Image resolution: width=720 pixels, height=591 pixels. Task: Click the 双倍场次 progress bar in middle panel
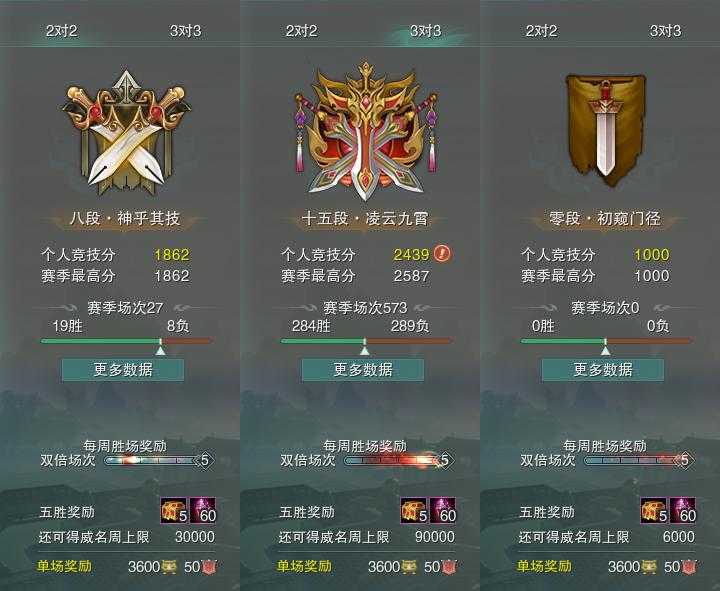(394, 460)
